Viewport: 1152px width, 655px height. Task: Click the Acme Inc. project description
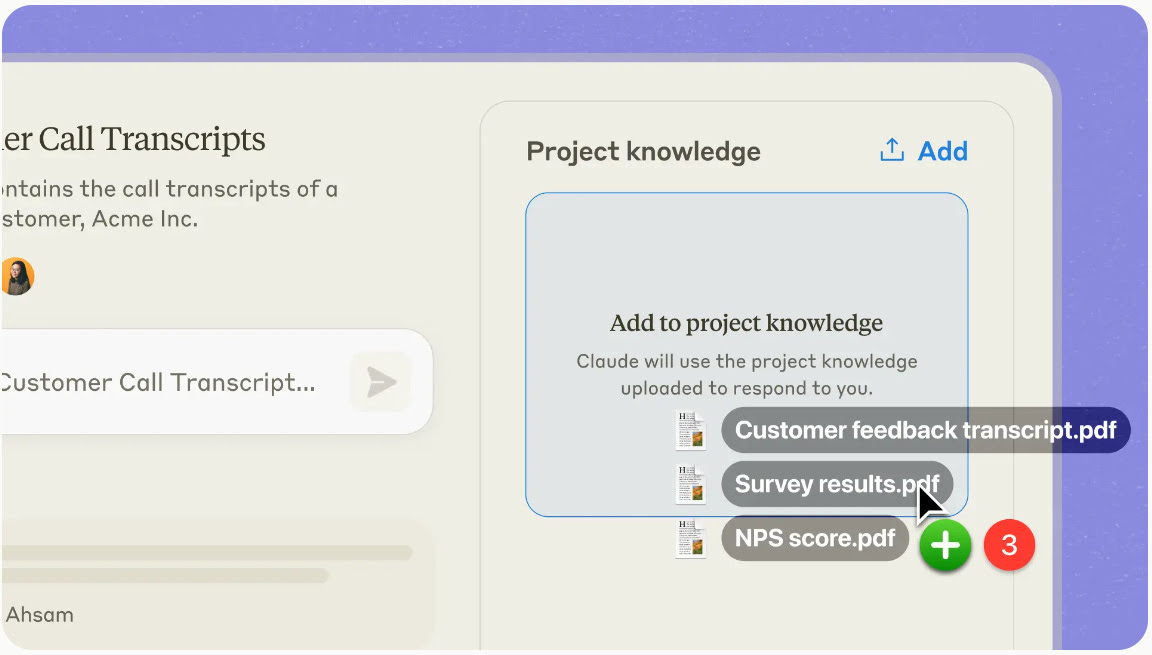click(x=170, y=203)
